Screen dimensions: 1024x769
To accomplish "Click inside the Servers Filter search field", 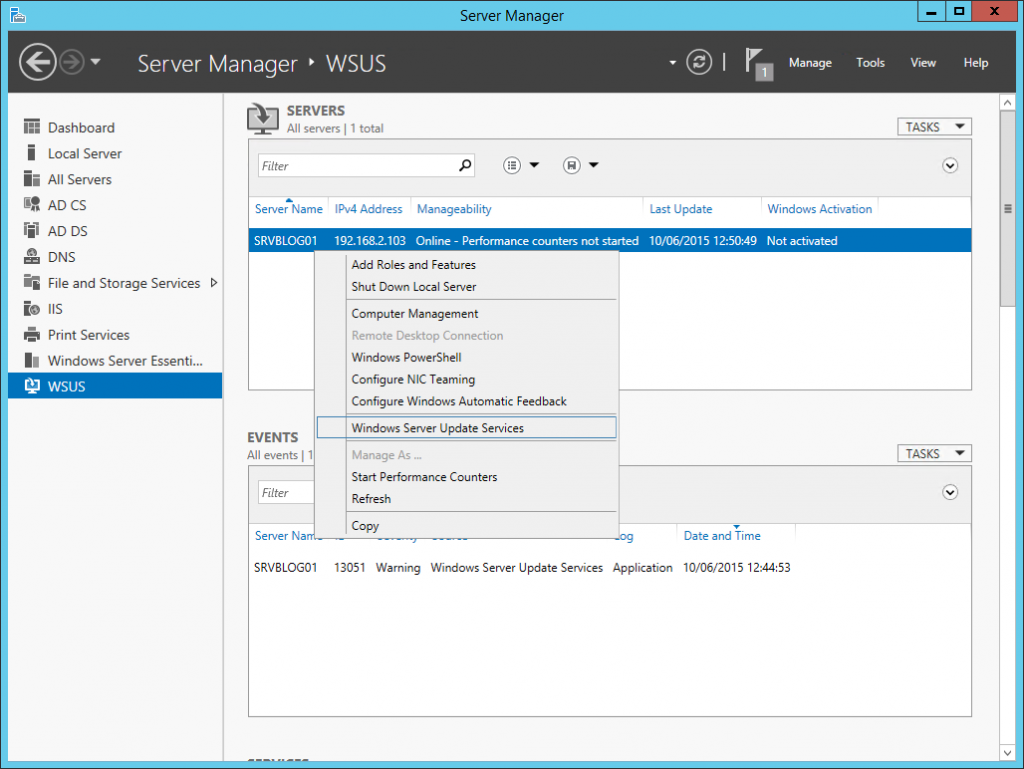I will coord(360,164).
